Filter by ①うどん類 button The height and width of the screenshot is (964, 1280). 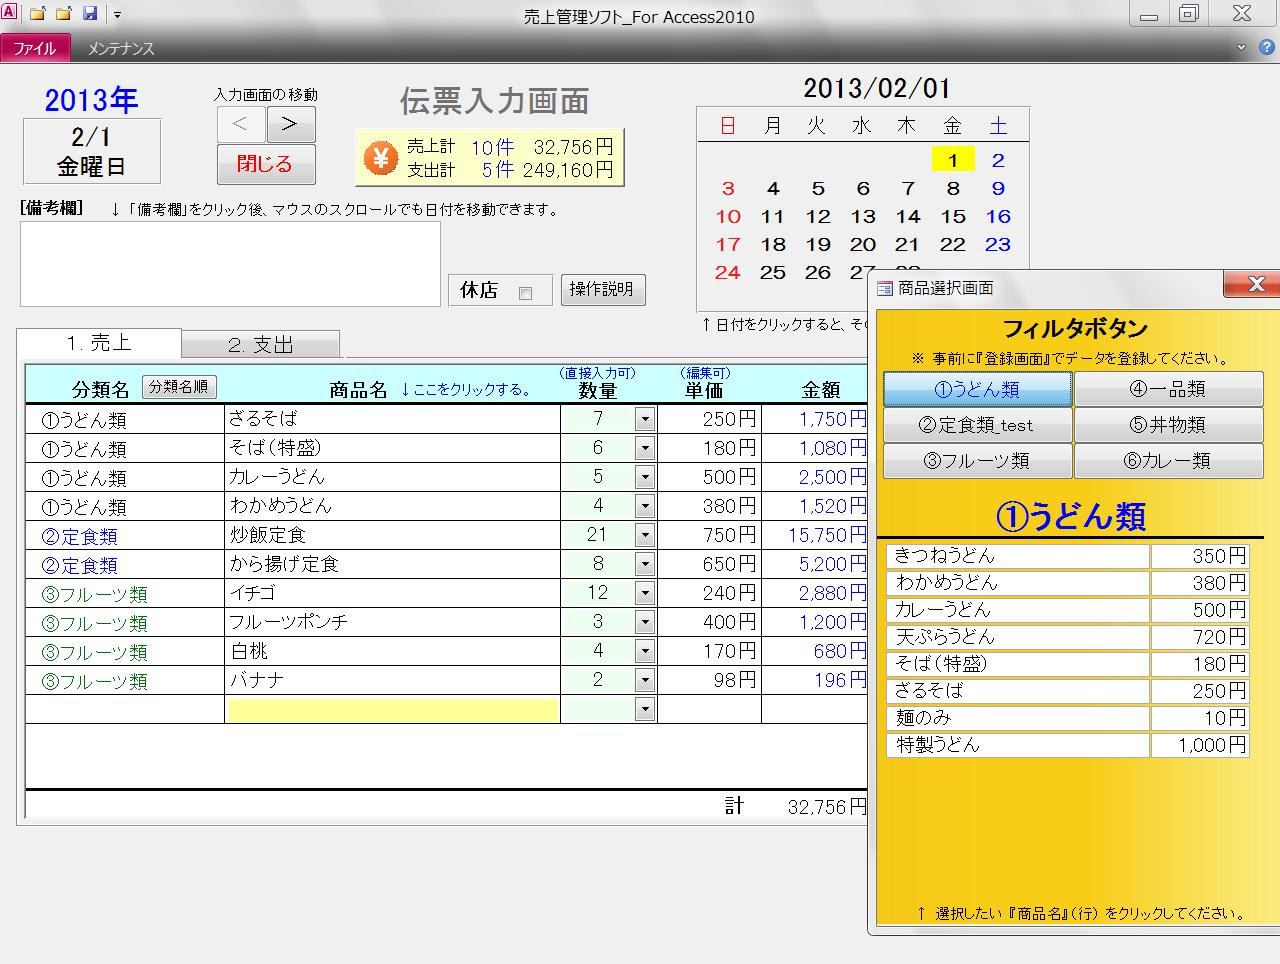click(978, 389)
